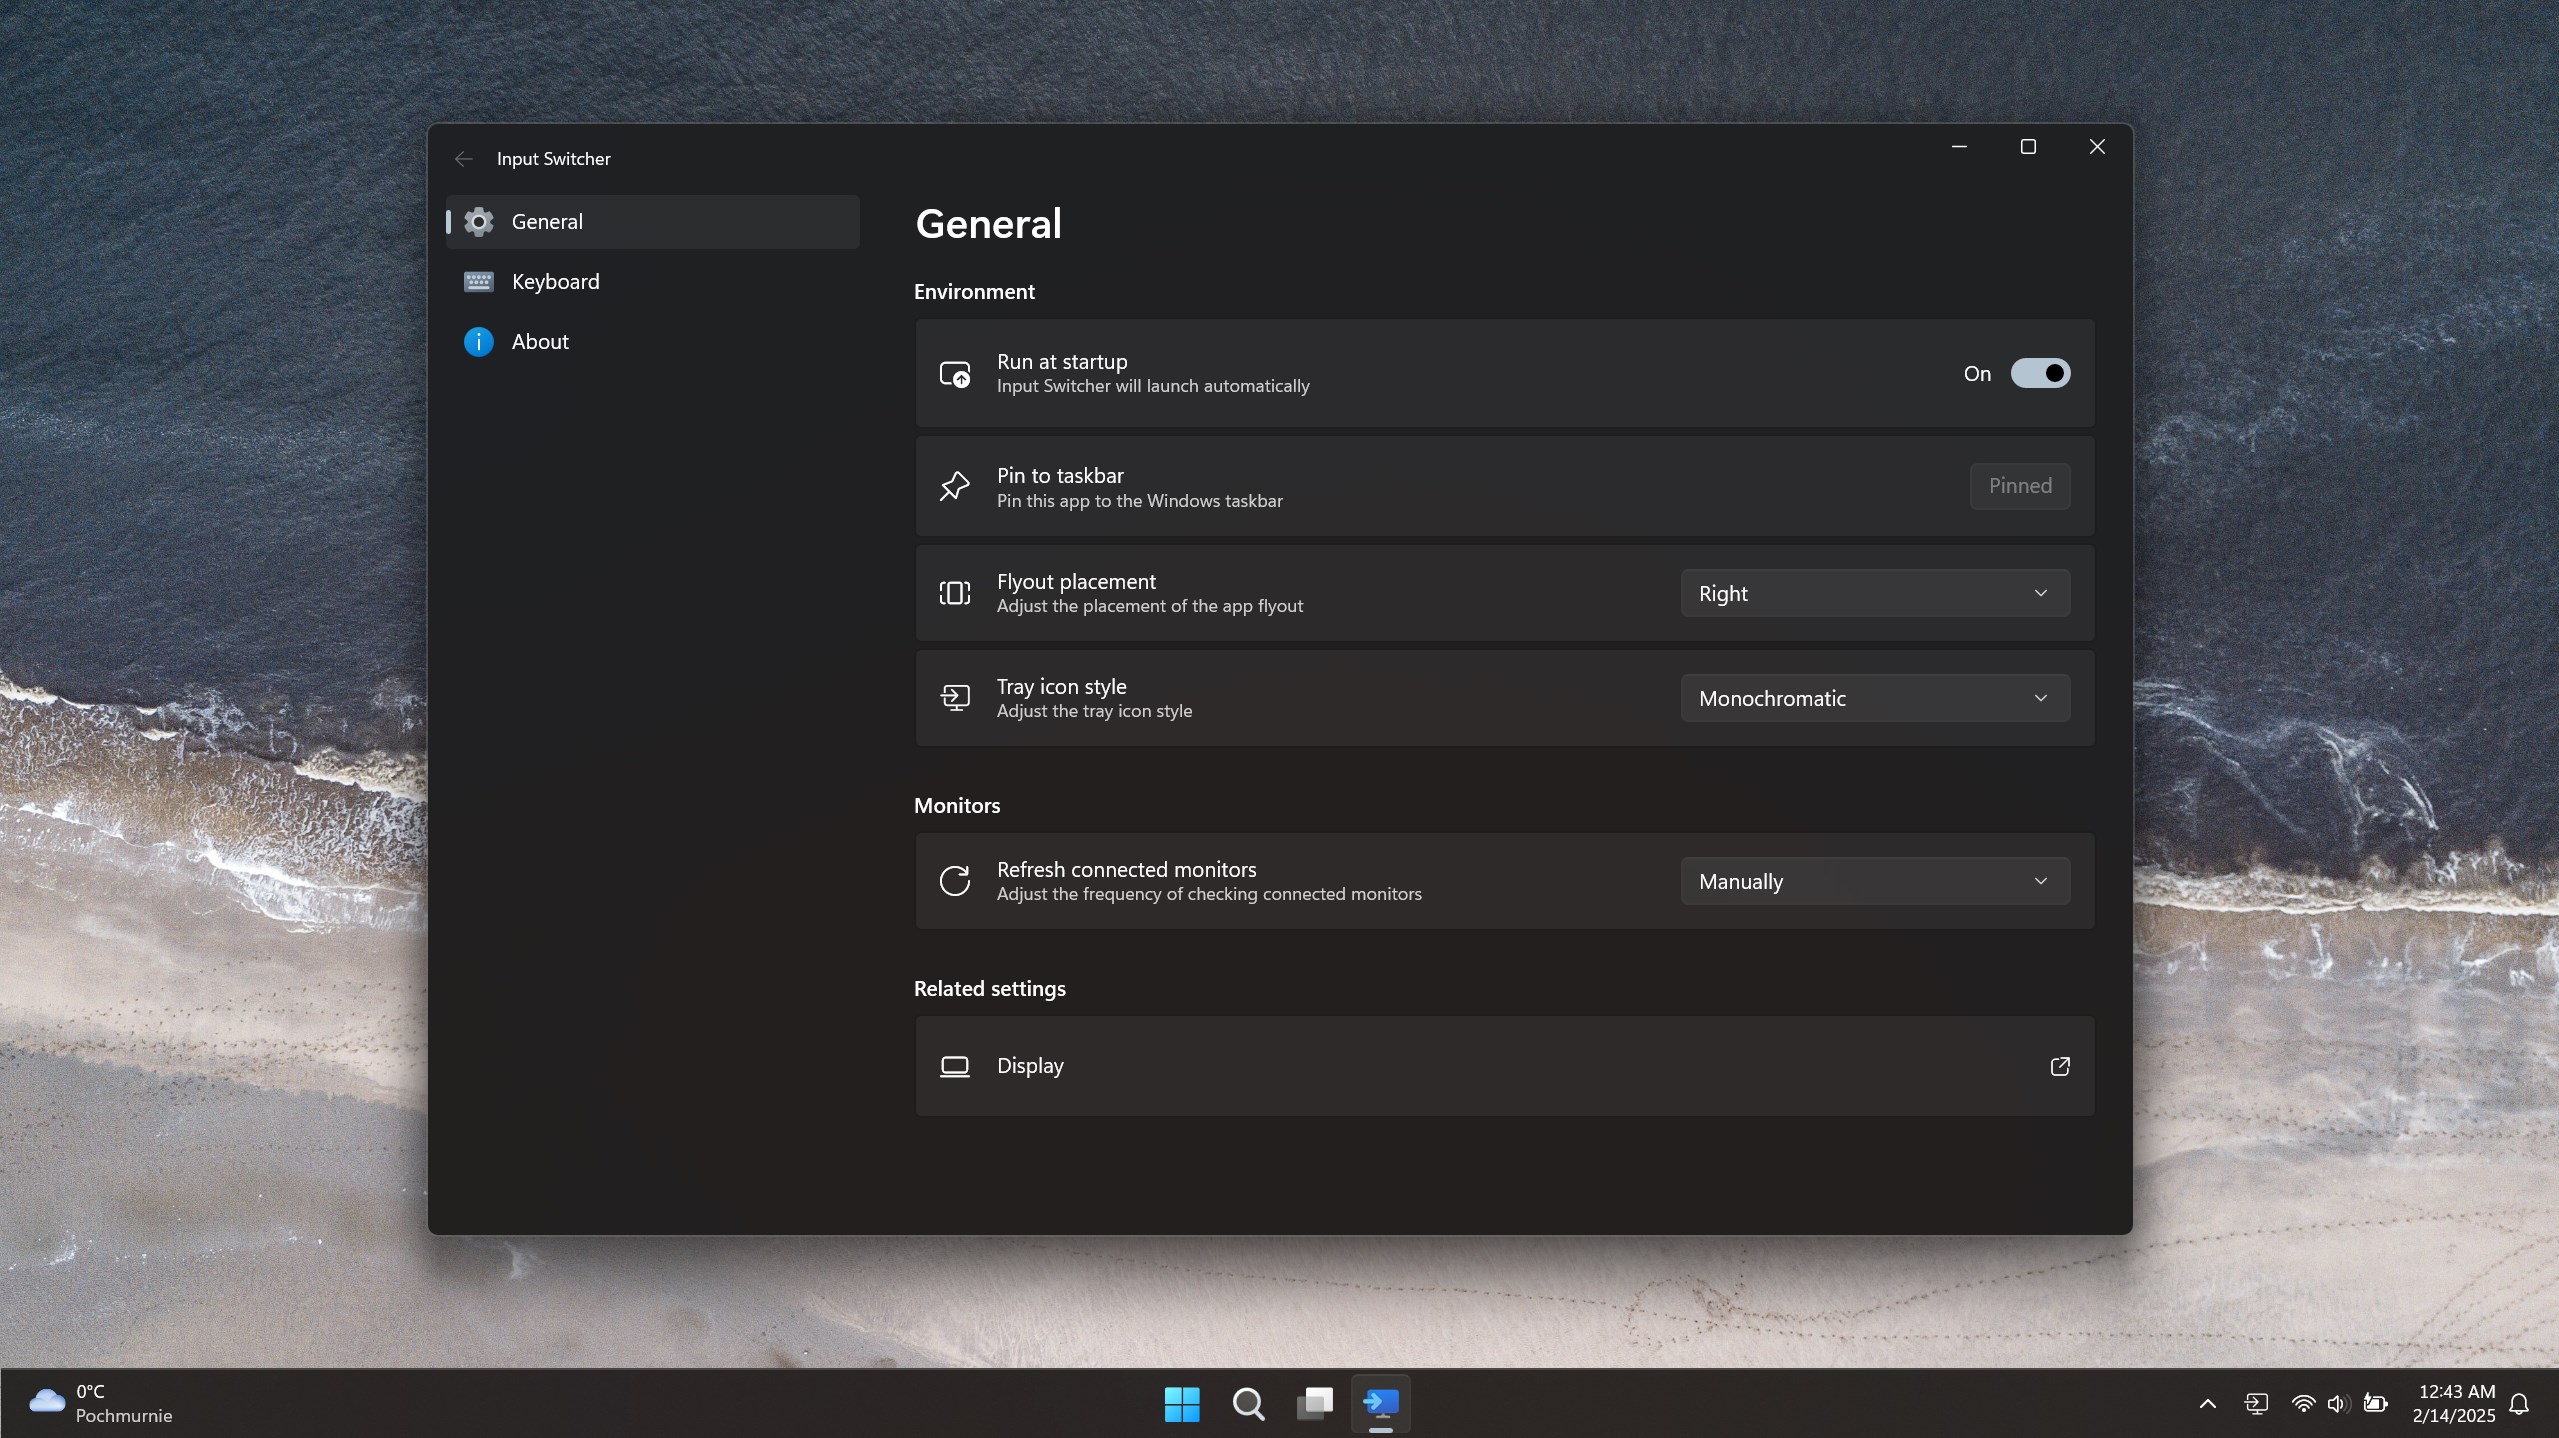
Task: Click the tray icon style icon
Action: tap(954, 697)
